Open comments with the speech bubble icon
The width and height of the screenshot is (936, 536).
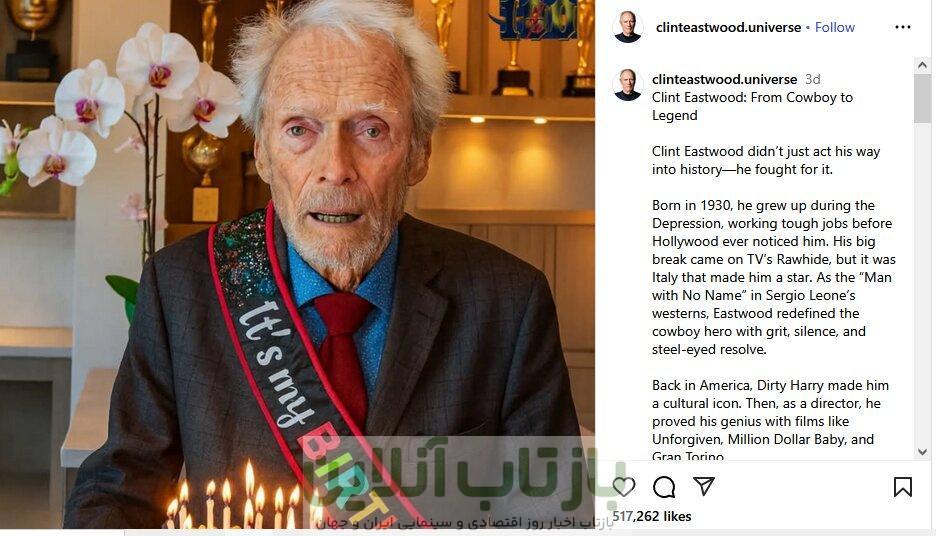click(x=664, y=487)
